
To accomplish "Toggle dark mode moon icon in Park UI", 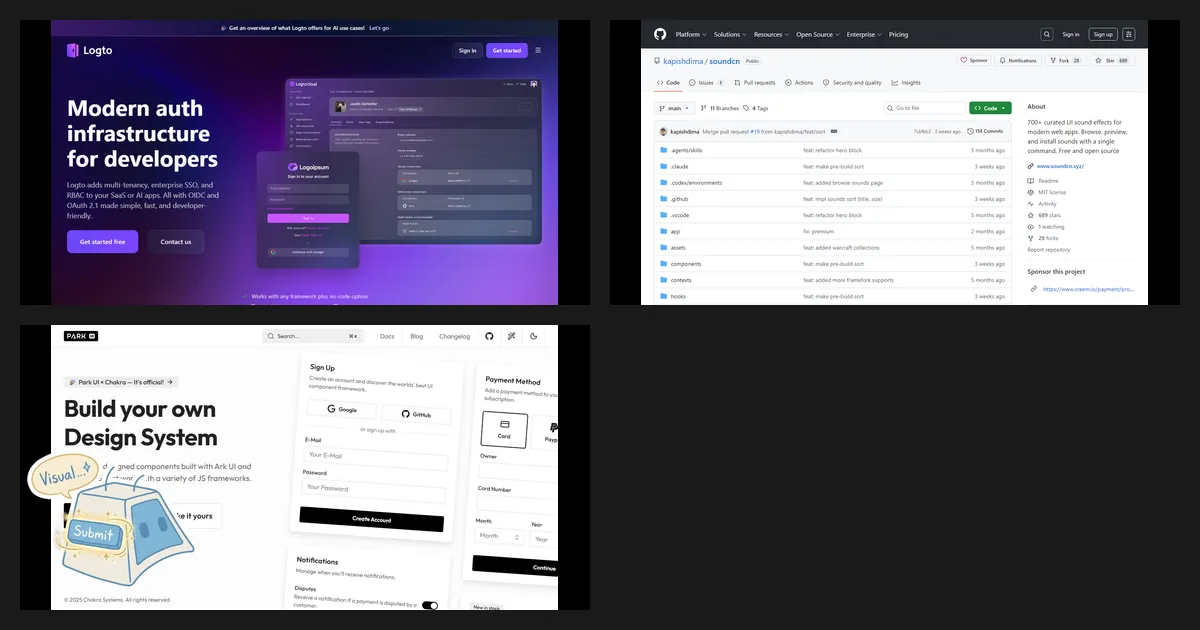I will point(533,336).
